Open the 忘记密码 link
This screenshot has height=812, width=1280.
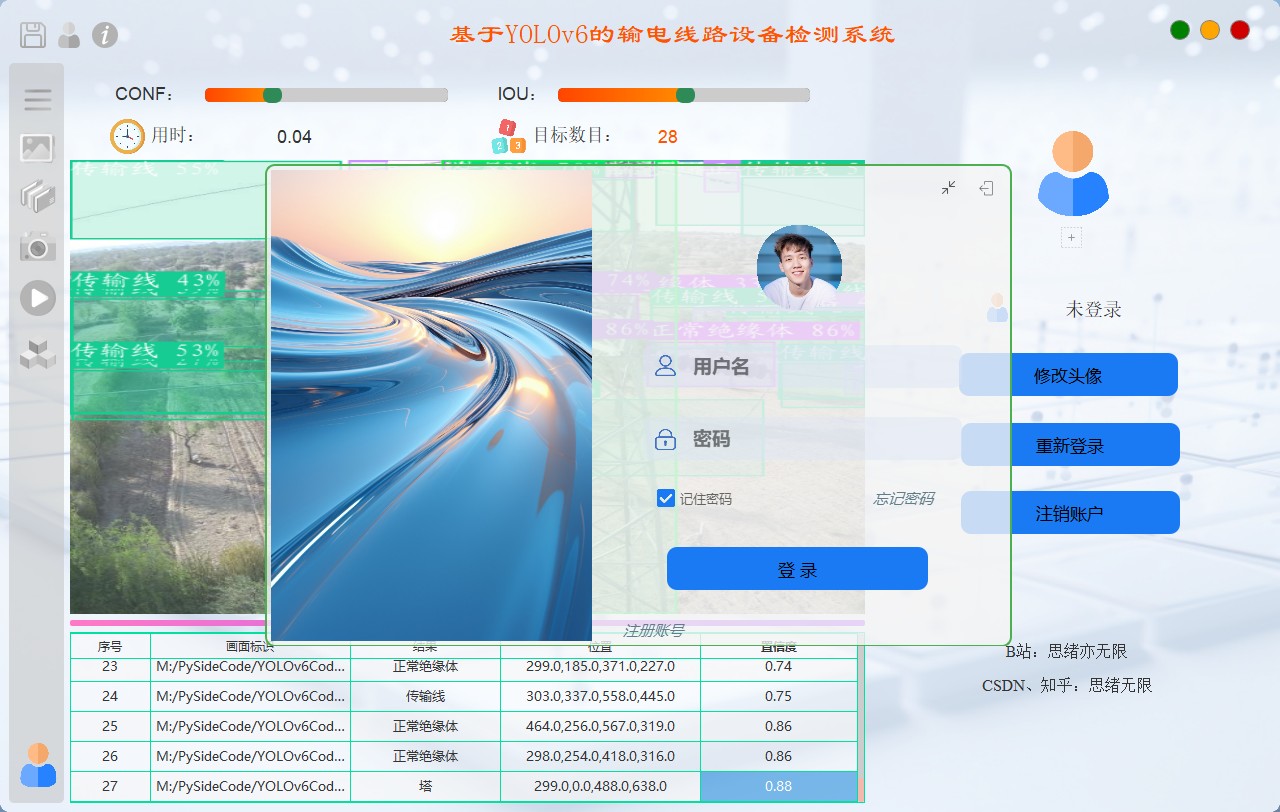904,498
